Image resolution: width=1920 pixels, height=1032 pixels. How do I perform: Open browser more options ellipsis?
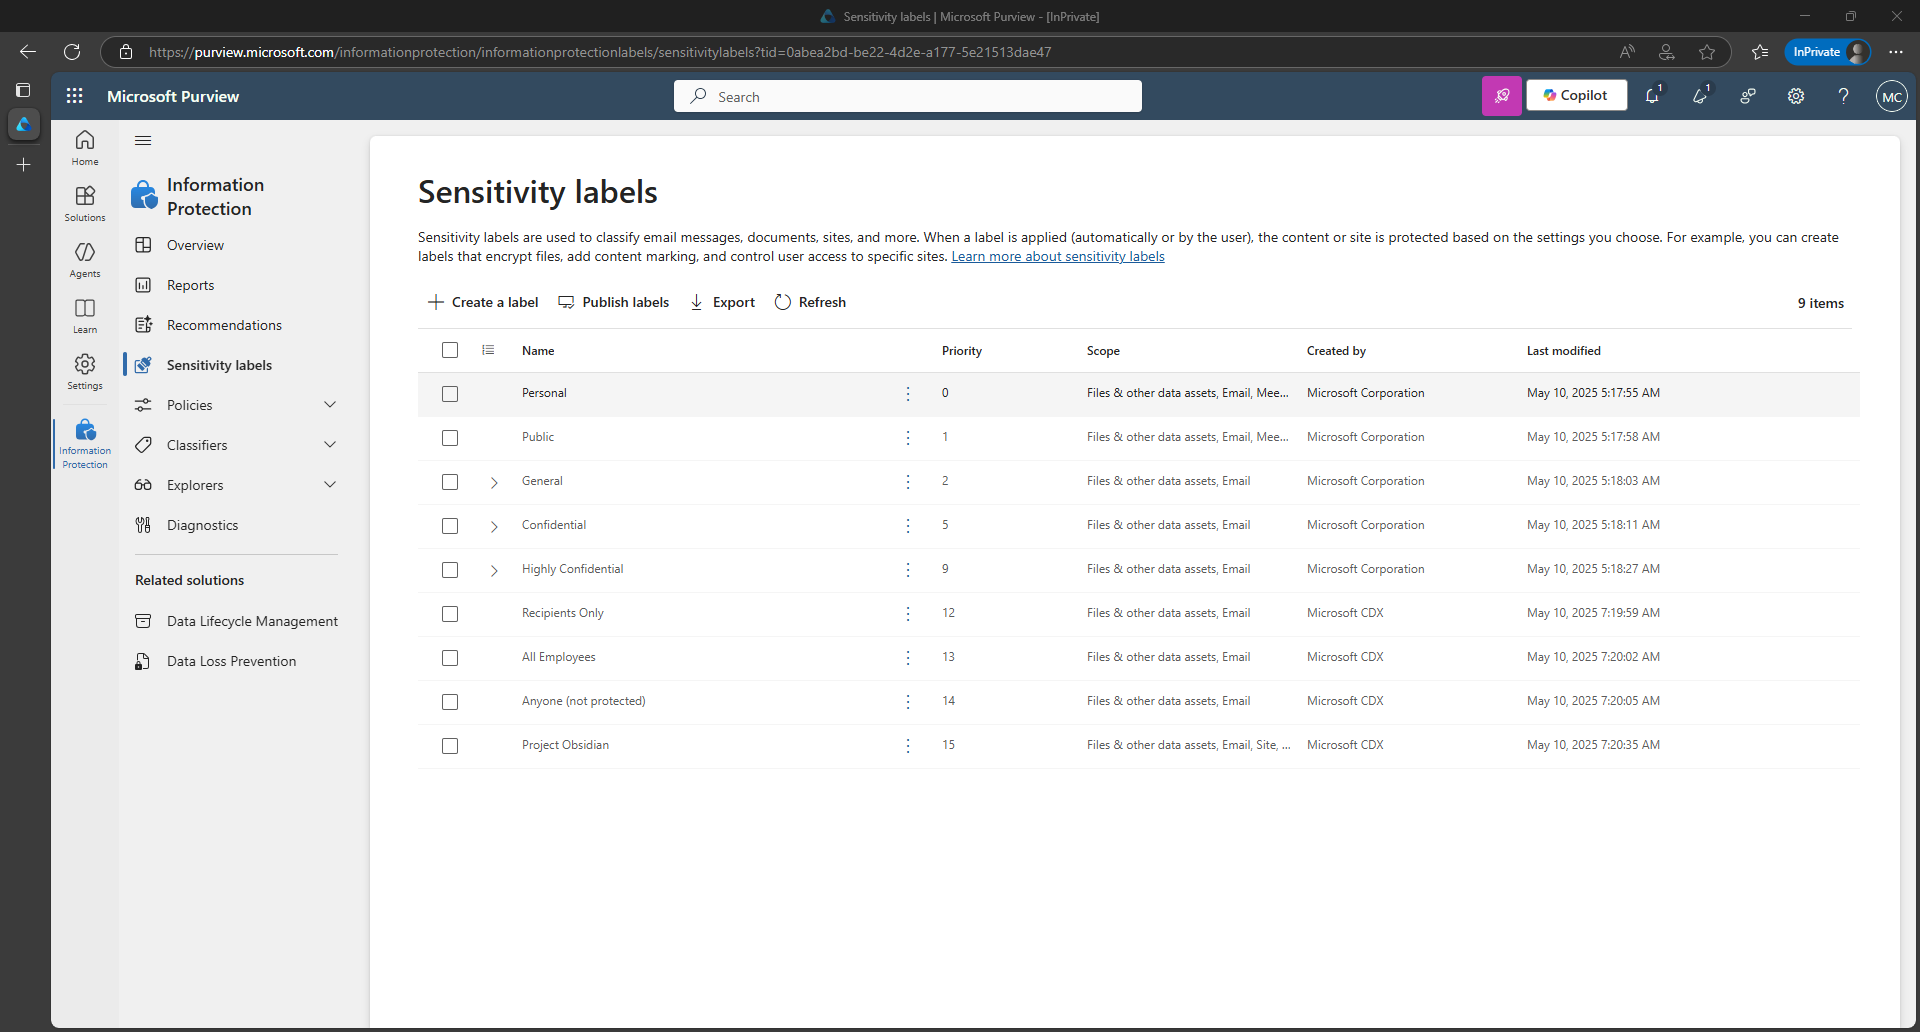pos(1896,52)
